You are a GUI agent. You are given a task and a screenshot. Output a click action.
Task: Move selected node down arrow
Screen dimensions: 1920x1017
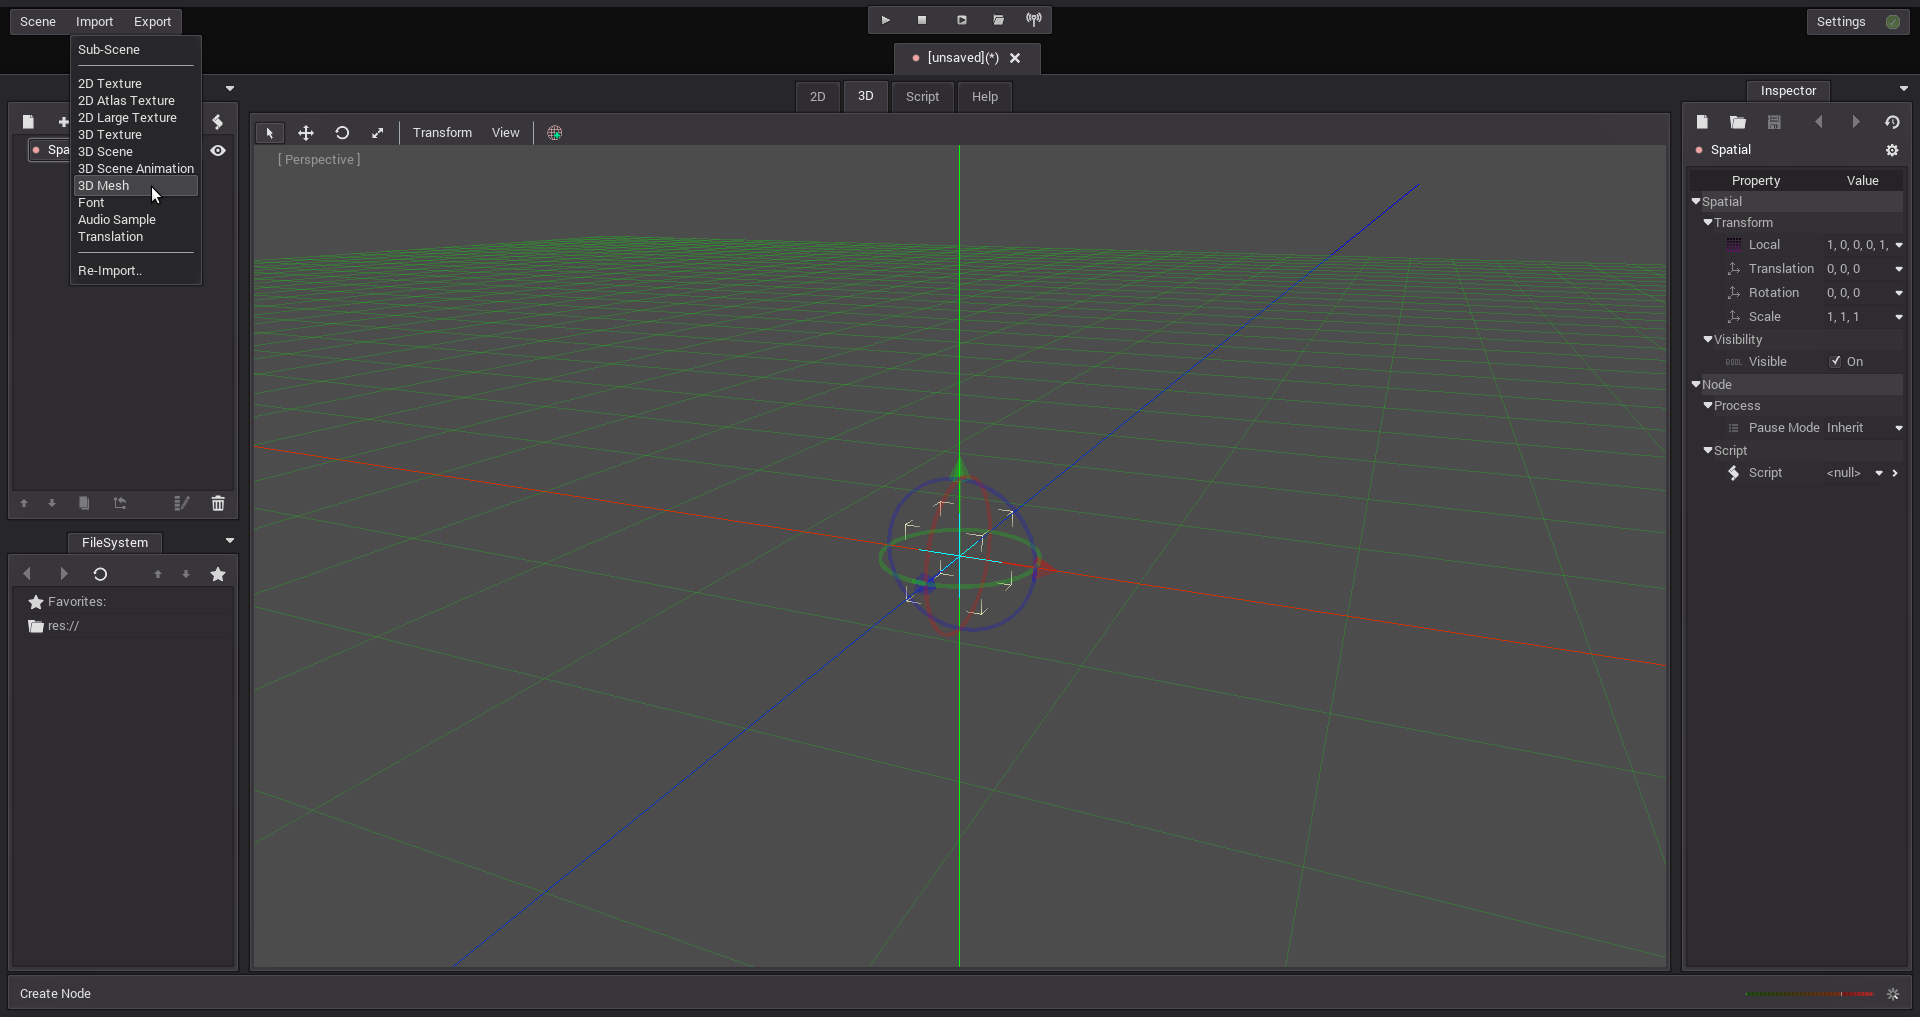tap(52, 503)
